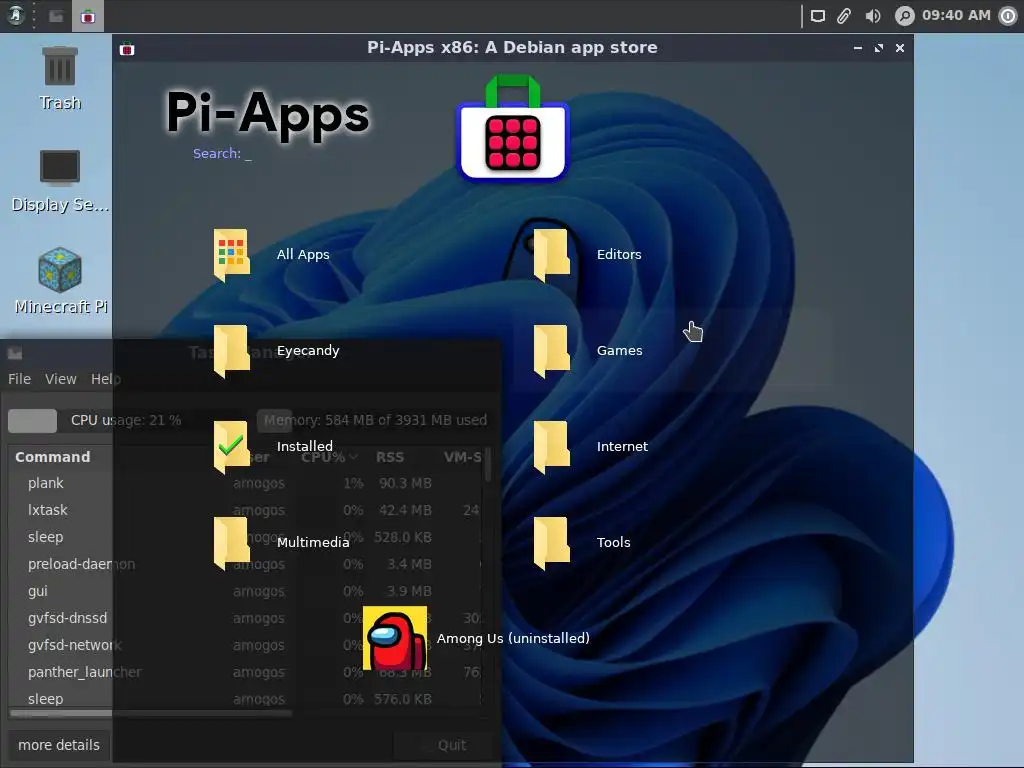Click the All Apps label
The height and width of the screenshot is (768, 1024).
303,255
